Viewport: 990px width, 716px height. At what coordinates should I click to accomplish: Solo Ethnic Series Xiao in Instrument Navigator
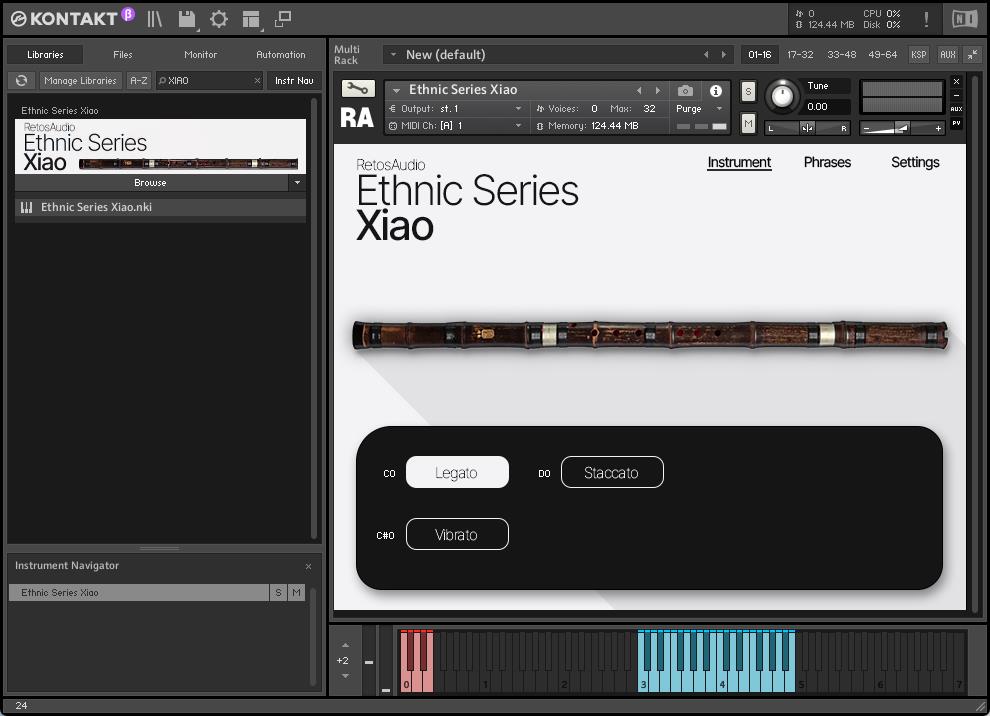278,592
